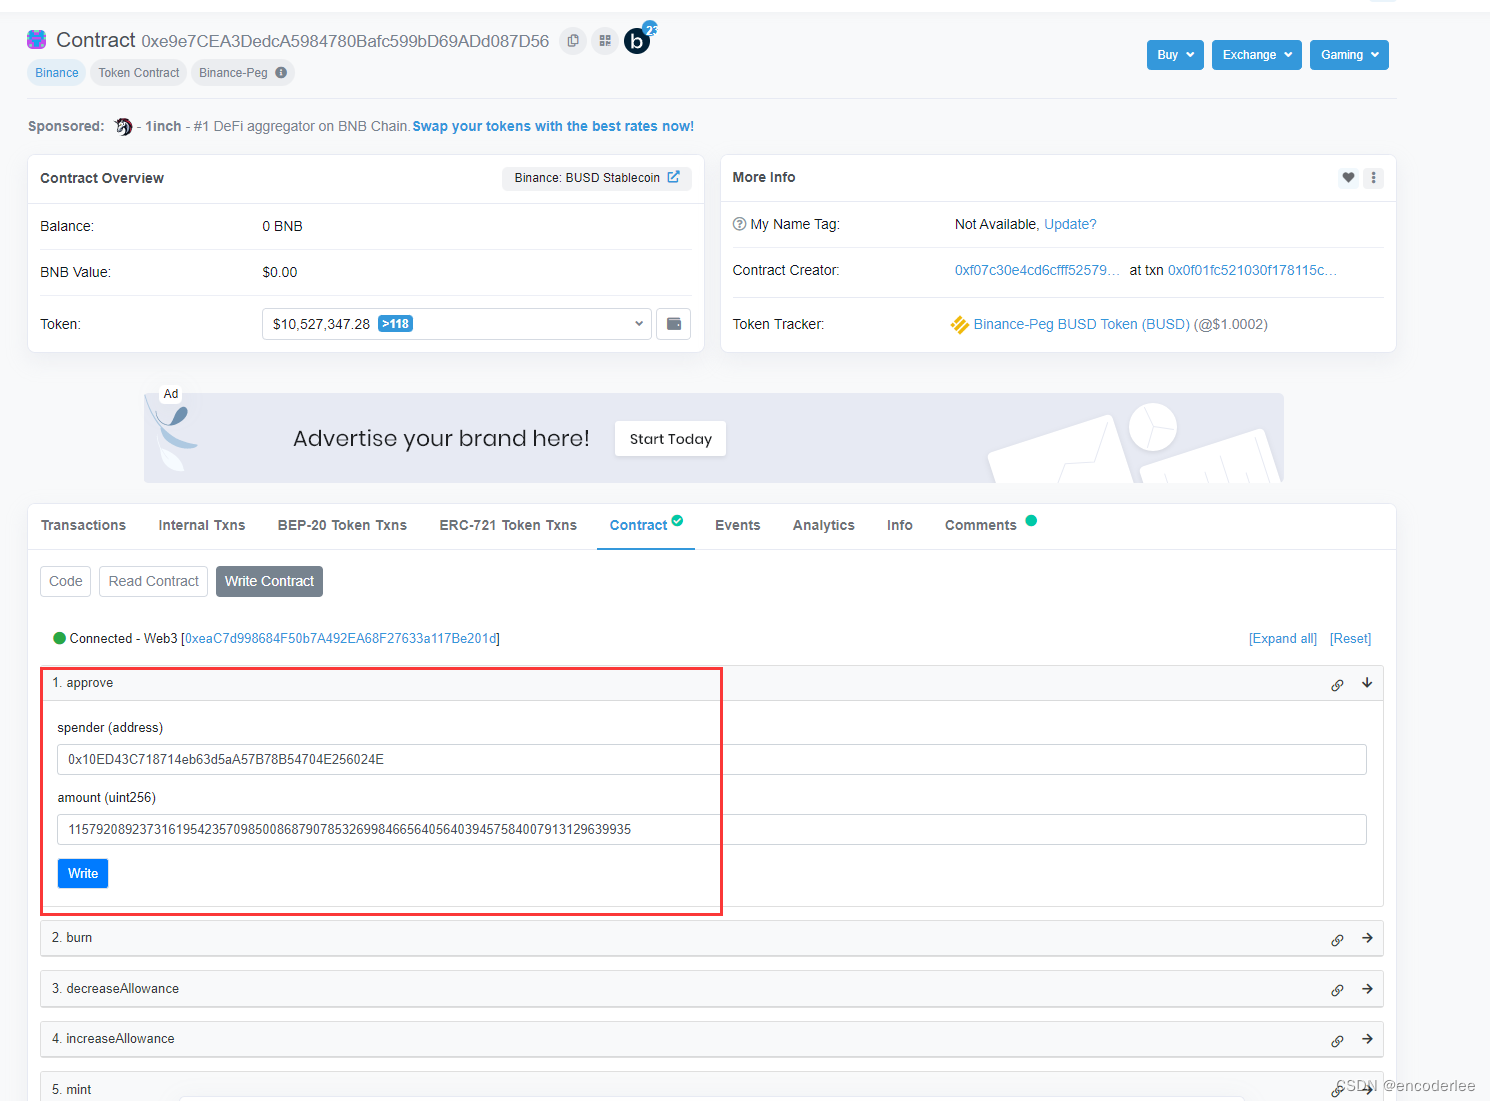Focus the spender address input field
The image size is (1490, 1101).
[x=712, y=759]
